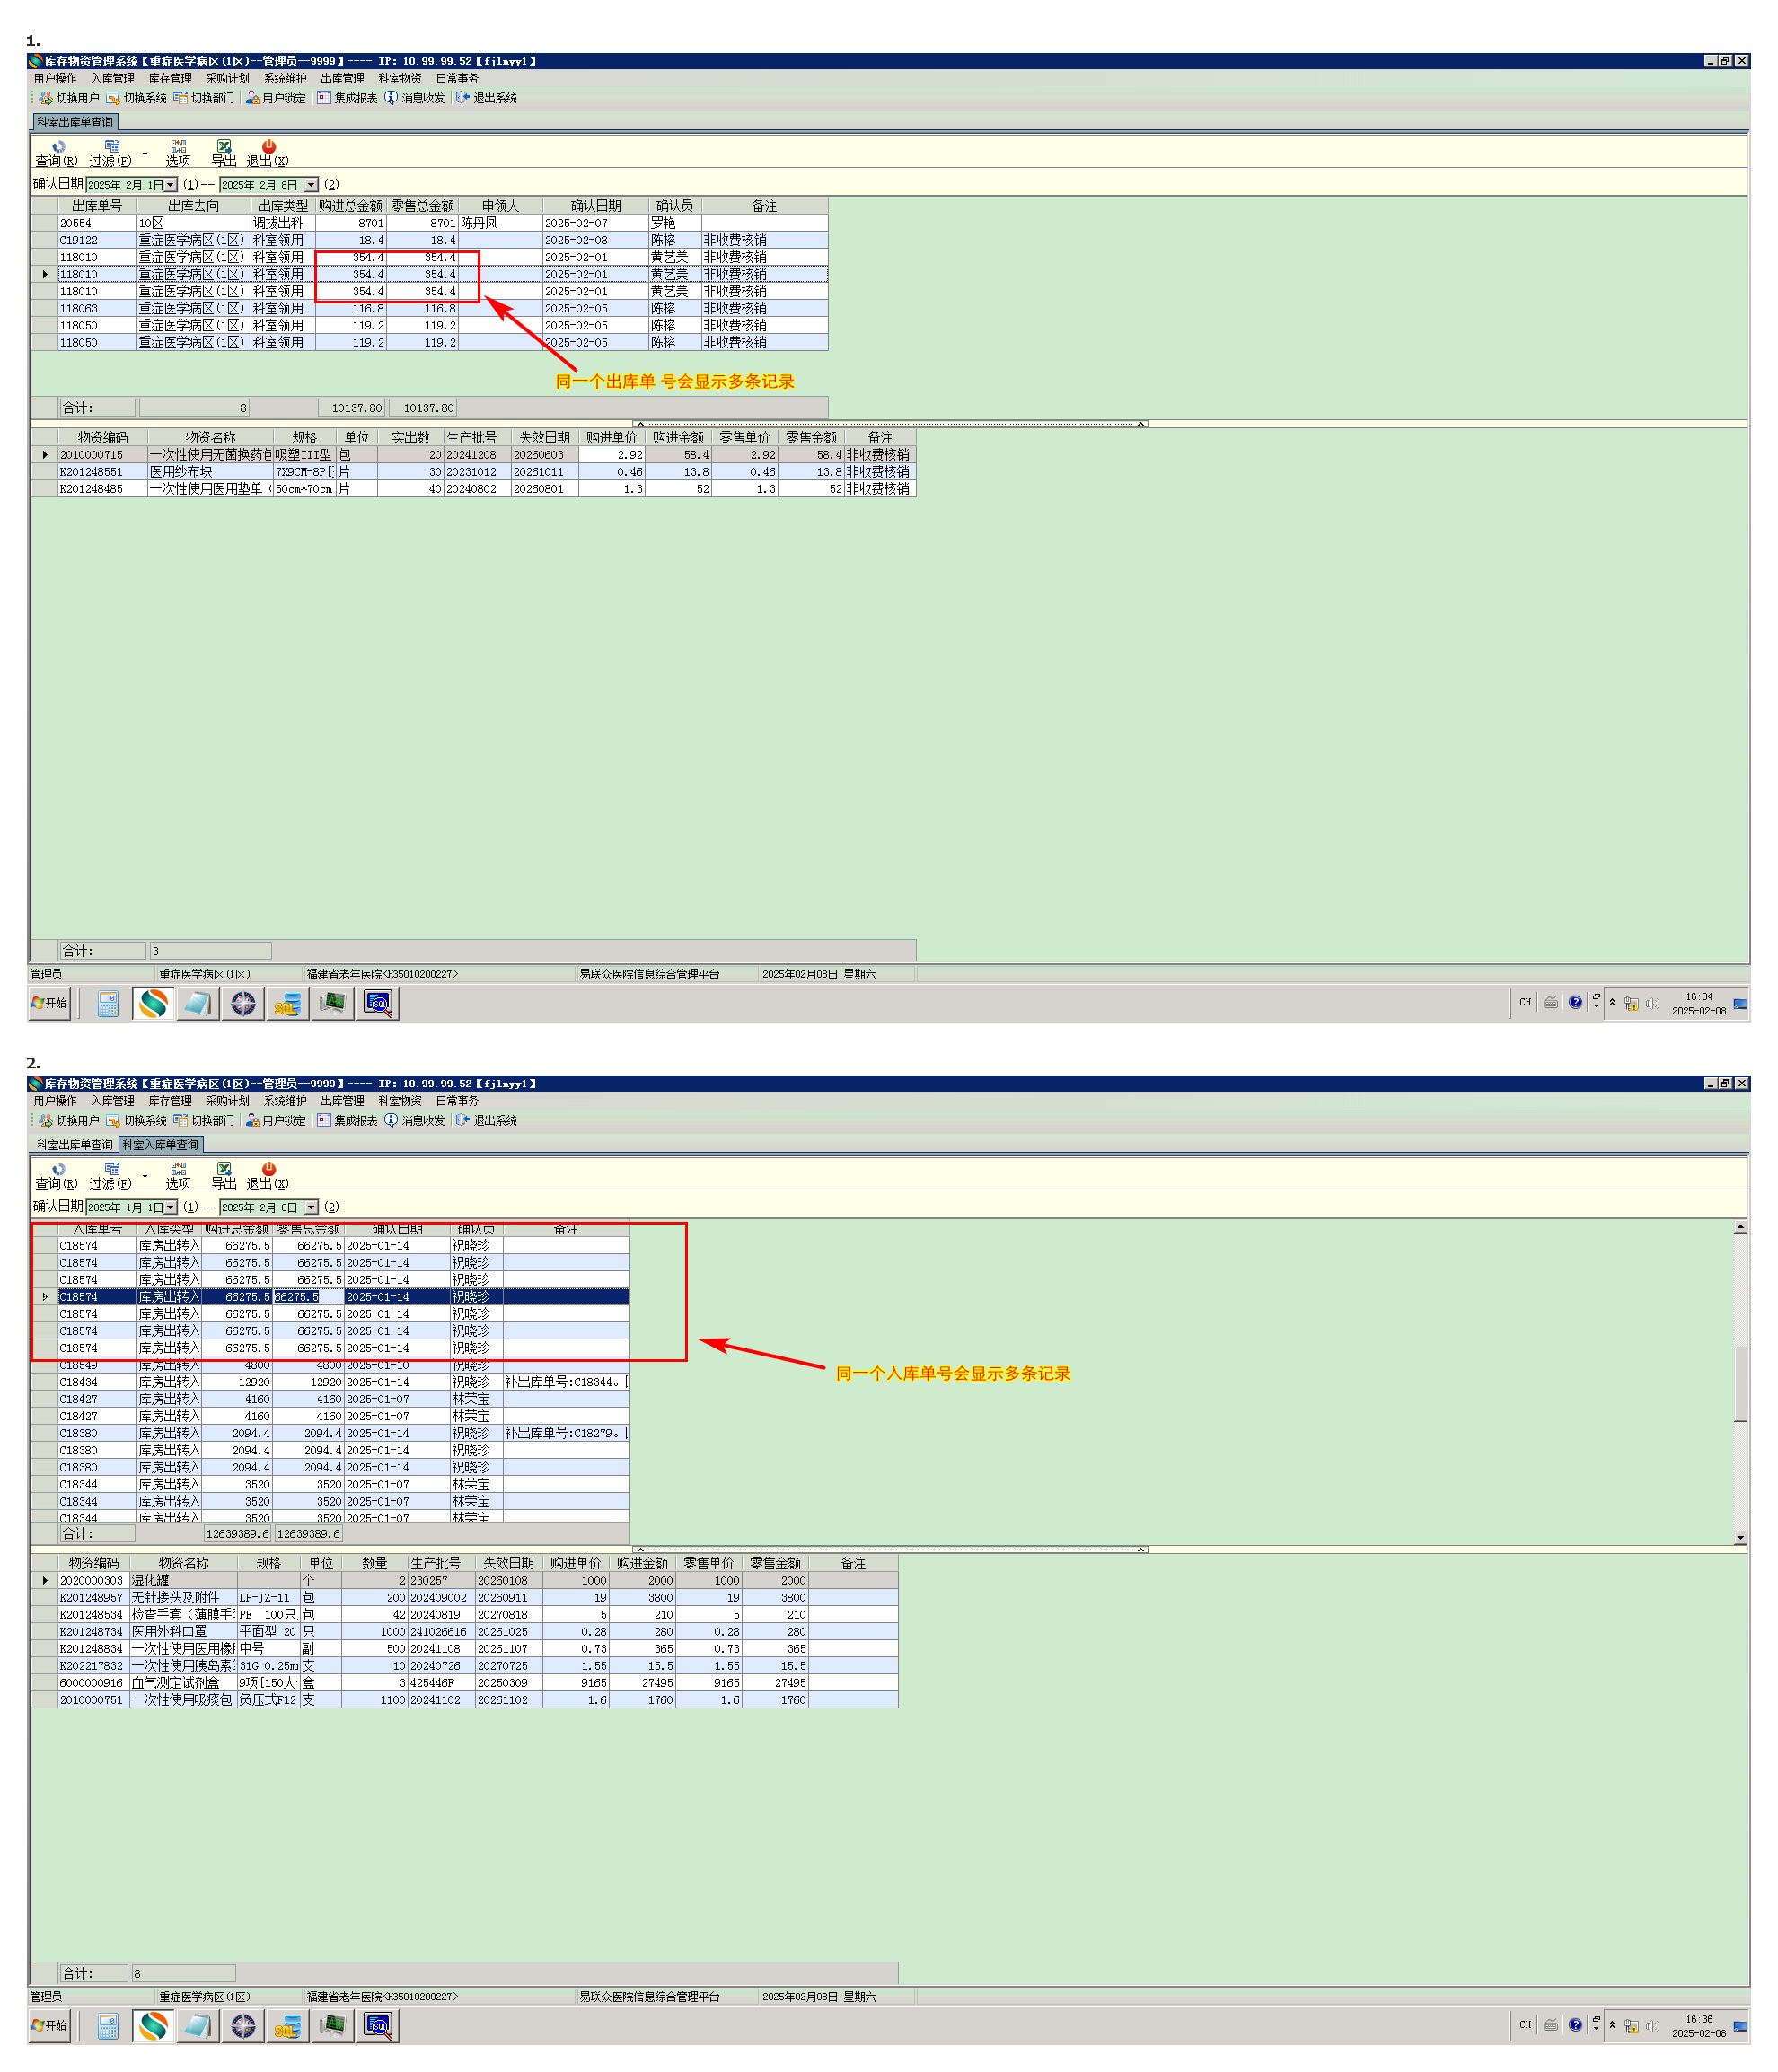Viewport: 1778px width, 2072px height.
Task: Click 入库类型 column header
Action: [168, 1229]
